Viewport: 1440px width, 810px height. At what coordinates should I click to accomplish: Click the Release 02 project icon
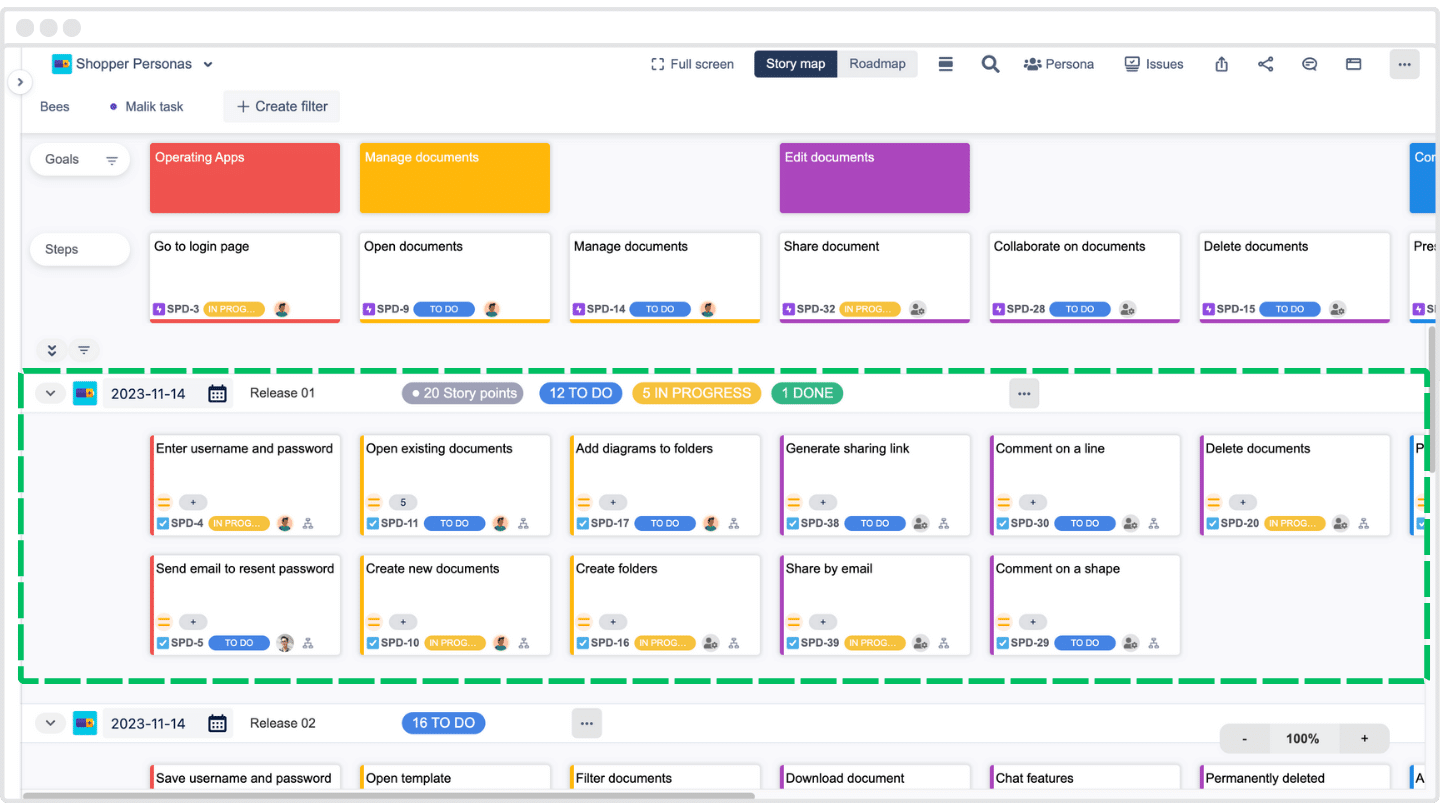coord(85,723)
